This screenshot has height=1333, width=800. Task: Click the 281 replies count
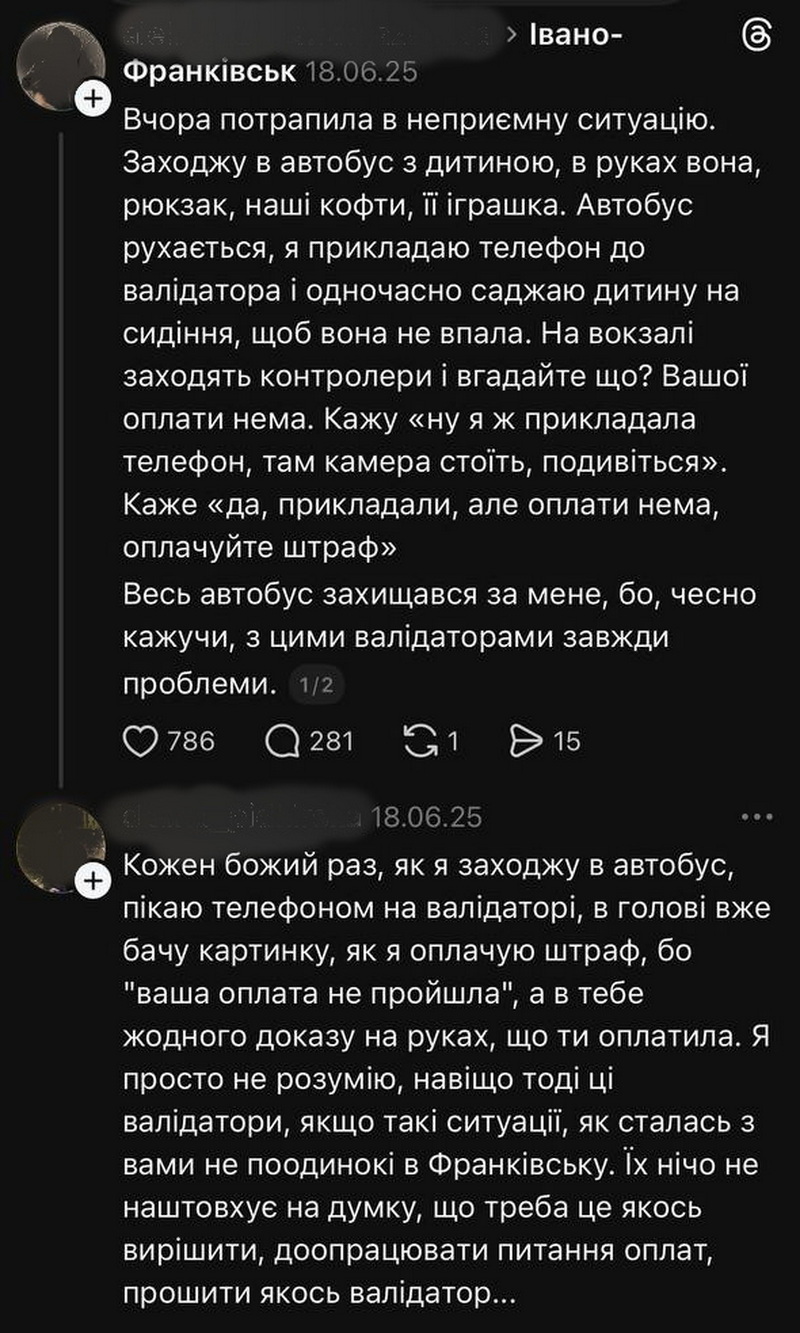click(x=333, y=740)
